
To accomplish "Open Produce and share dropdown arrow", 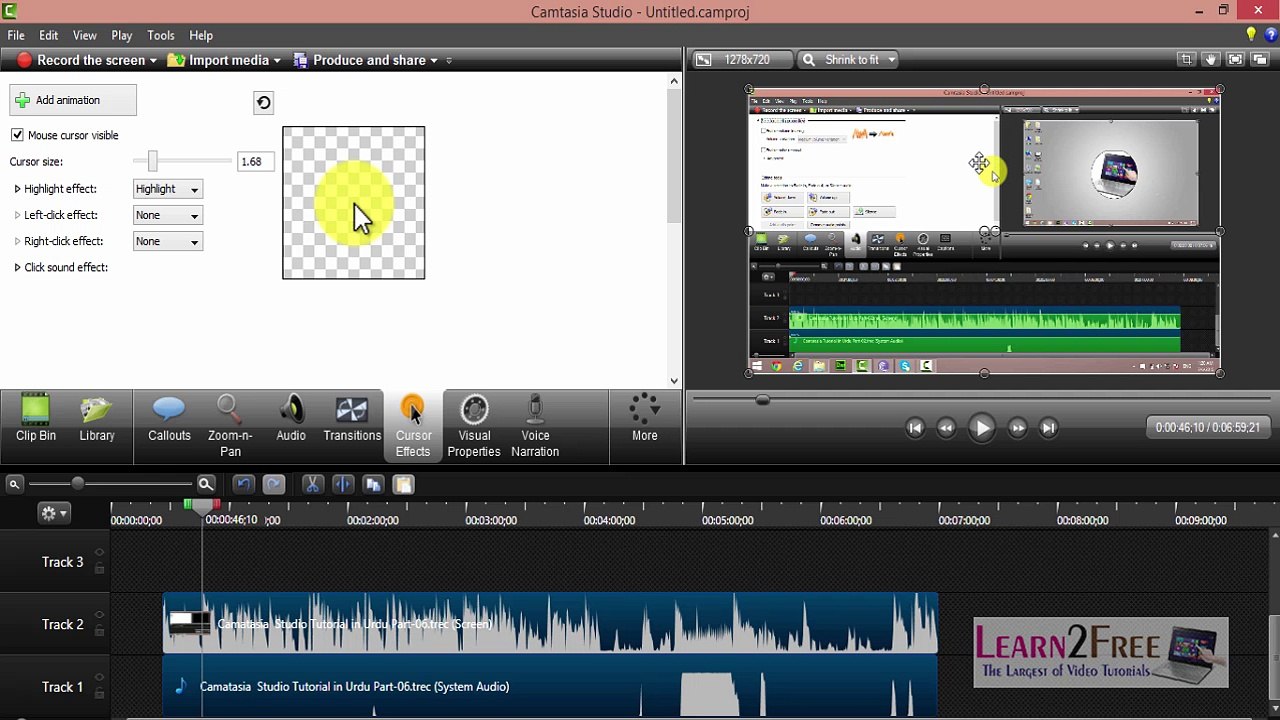I will pyautogui.click(x=433, y=61).
